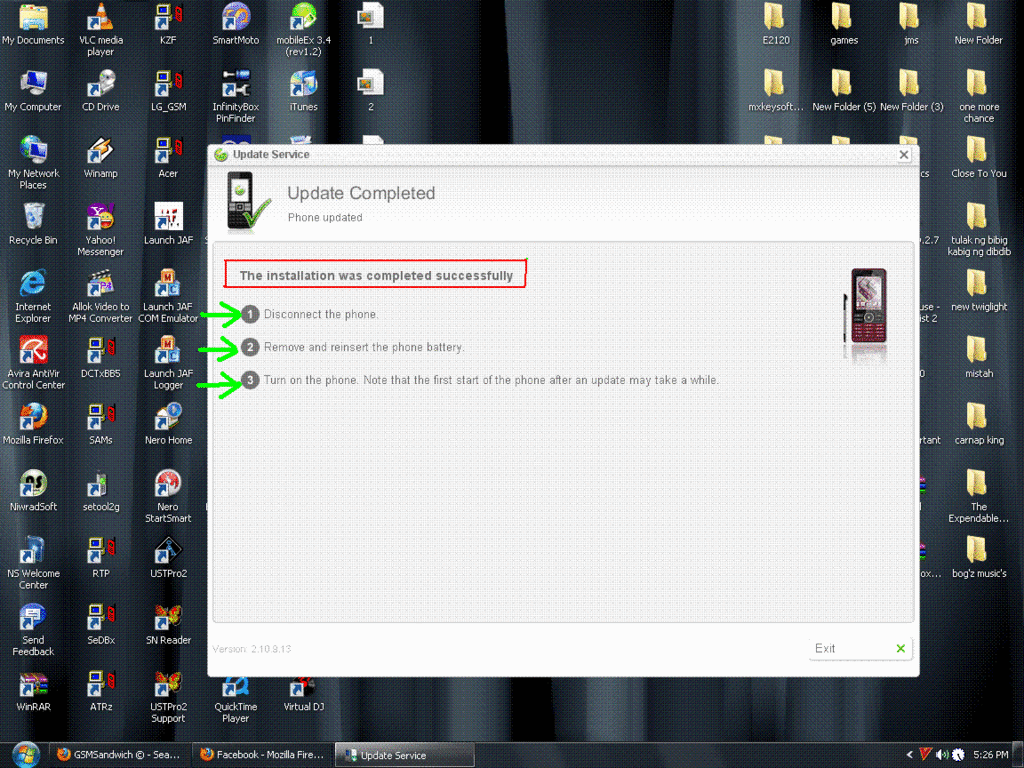Image resolution: width=1024 pixels, height=768 pixels.
Task: Open the carnap king folder
Action: [978, 424]
